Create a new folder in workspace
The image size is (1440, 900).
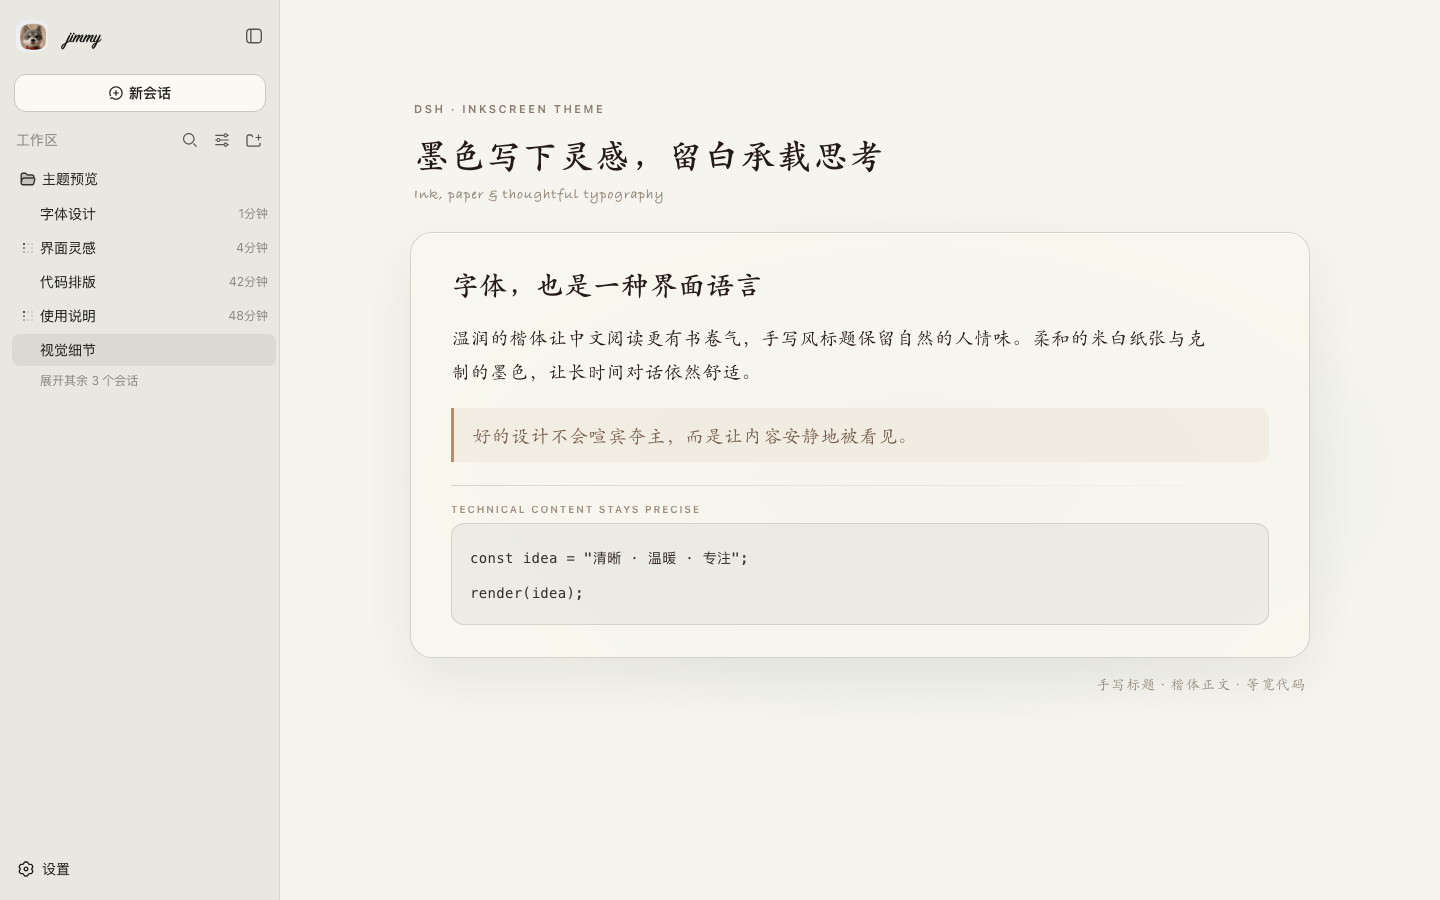click(254, 140)
